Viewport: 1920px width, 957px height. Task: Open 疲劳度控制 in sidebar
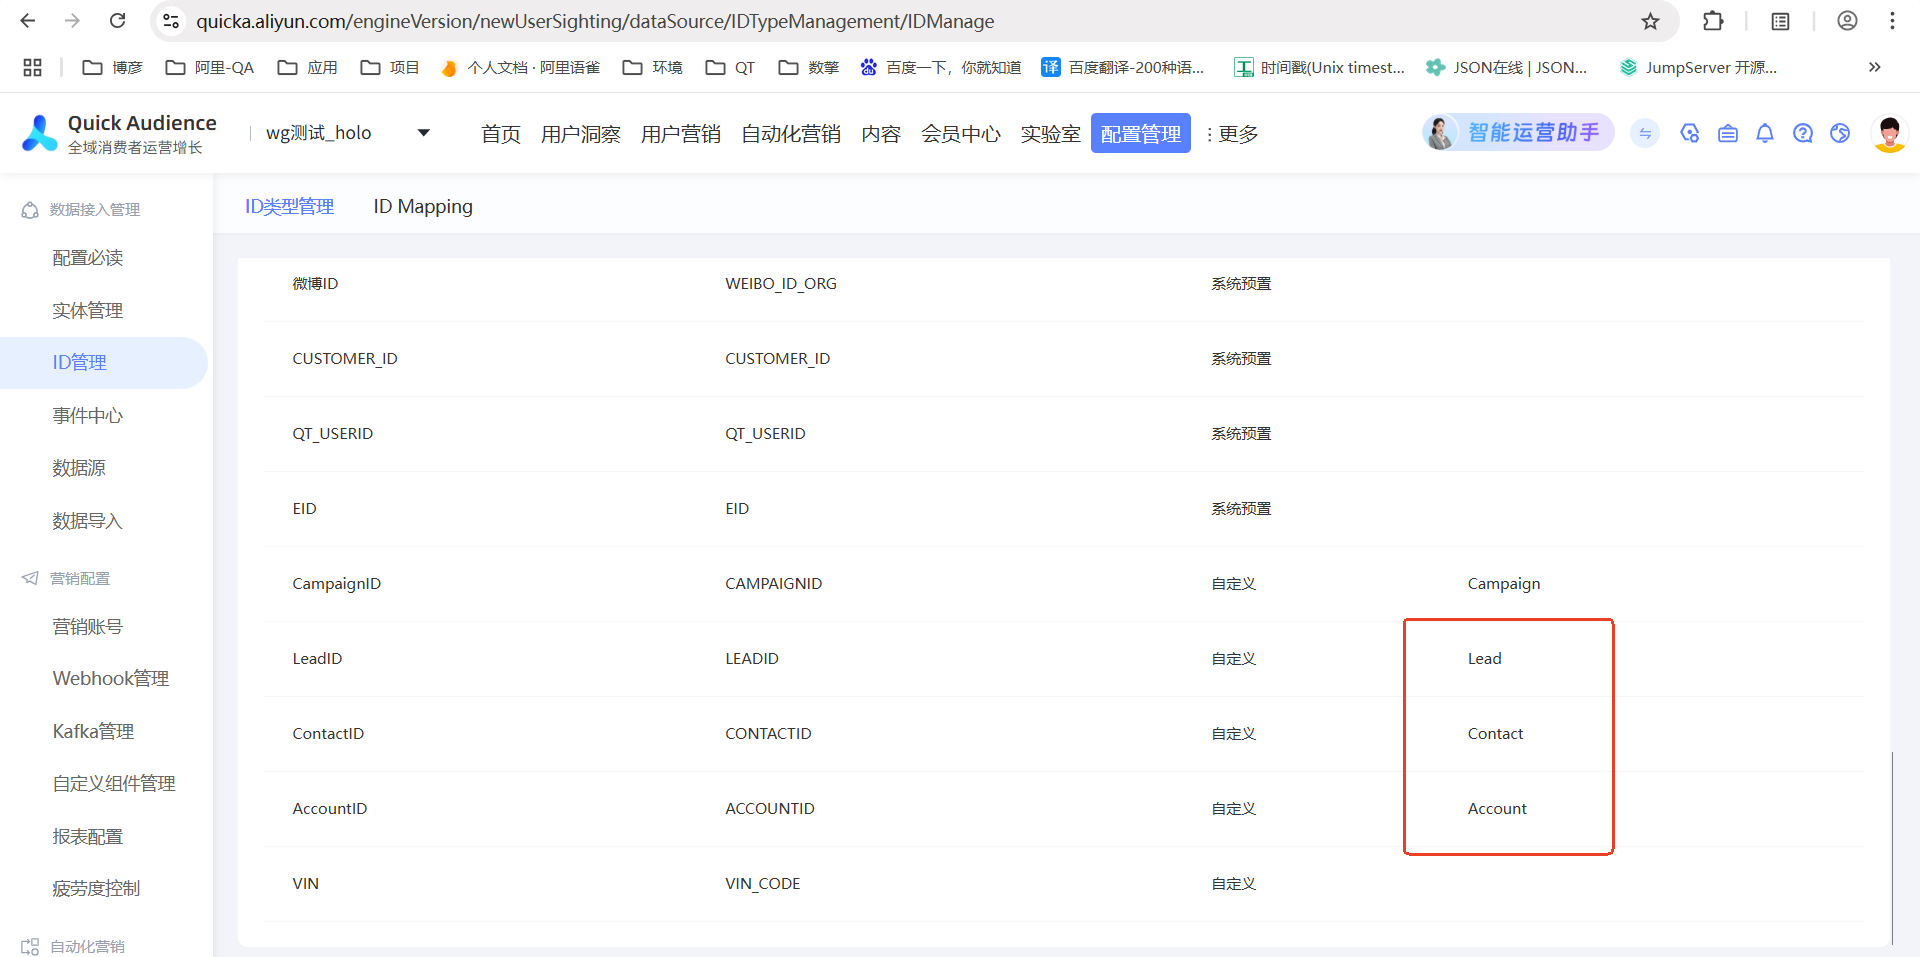96,889
